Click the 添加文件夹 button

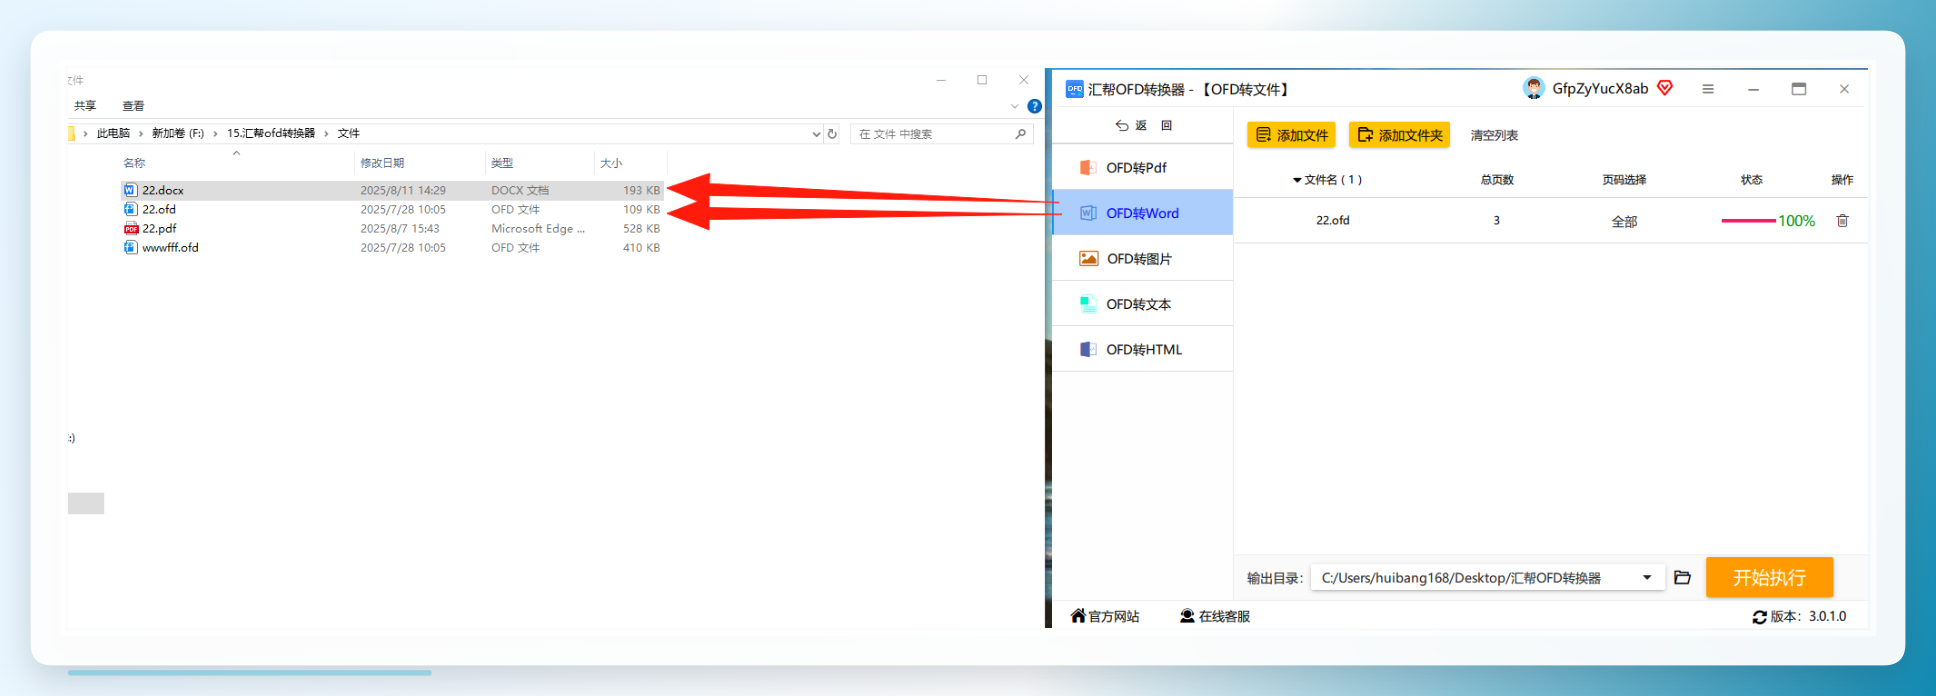point(1399,135)
